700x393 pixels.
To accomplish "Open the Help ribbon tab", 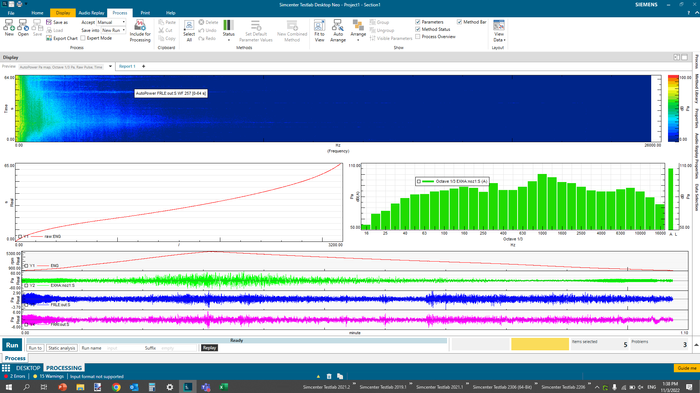I will (171, 13).
